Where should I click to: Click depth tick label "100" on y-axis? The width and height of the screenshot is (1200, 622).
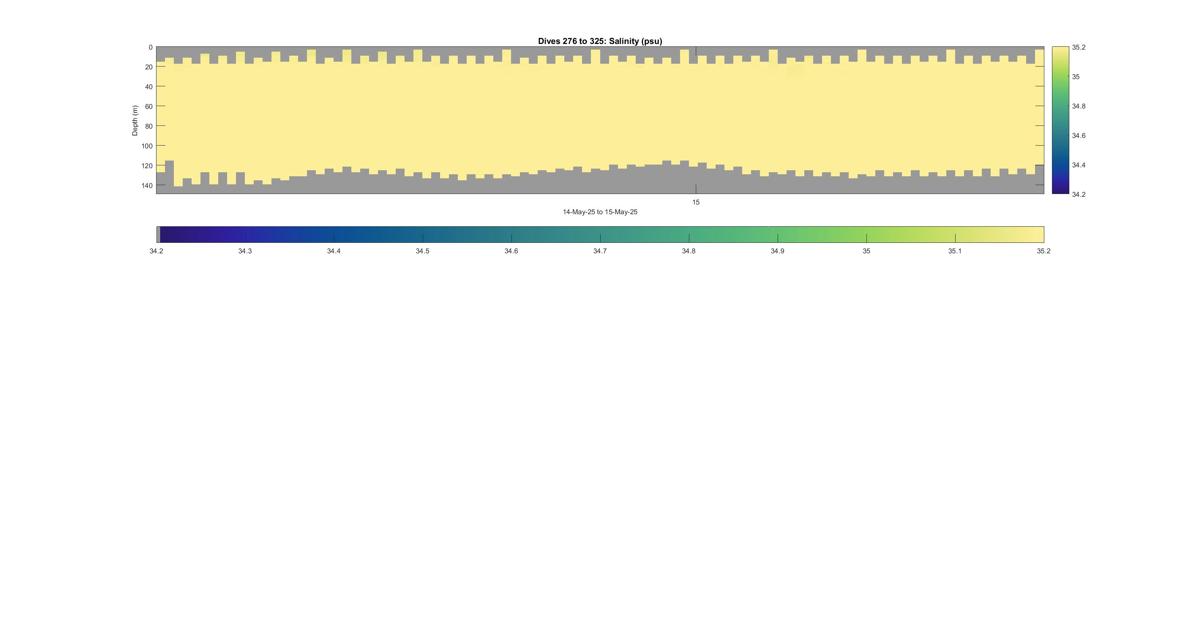pos(147,146)
